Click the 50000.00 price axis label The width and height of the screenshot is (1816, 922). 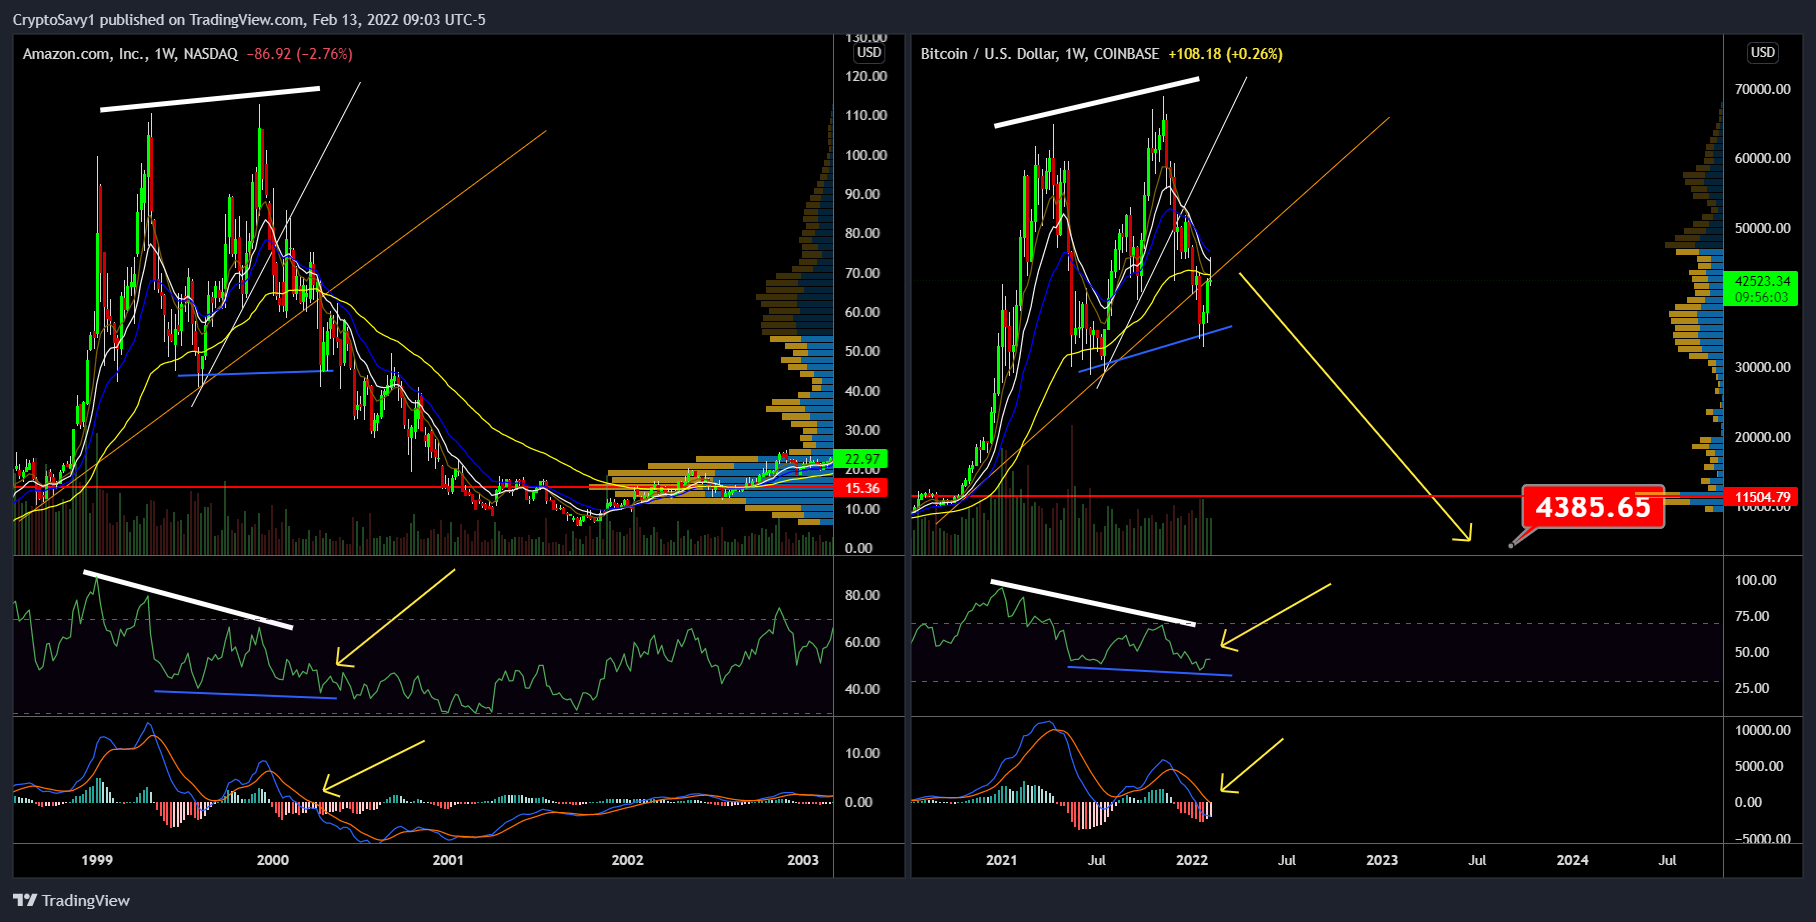[1763, 228]
